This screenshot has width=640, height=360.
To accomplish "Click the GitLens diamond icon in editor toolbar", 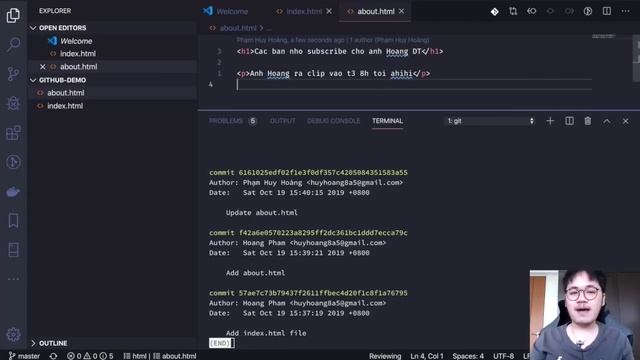I will [x=494, y=11].
